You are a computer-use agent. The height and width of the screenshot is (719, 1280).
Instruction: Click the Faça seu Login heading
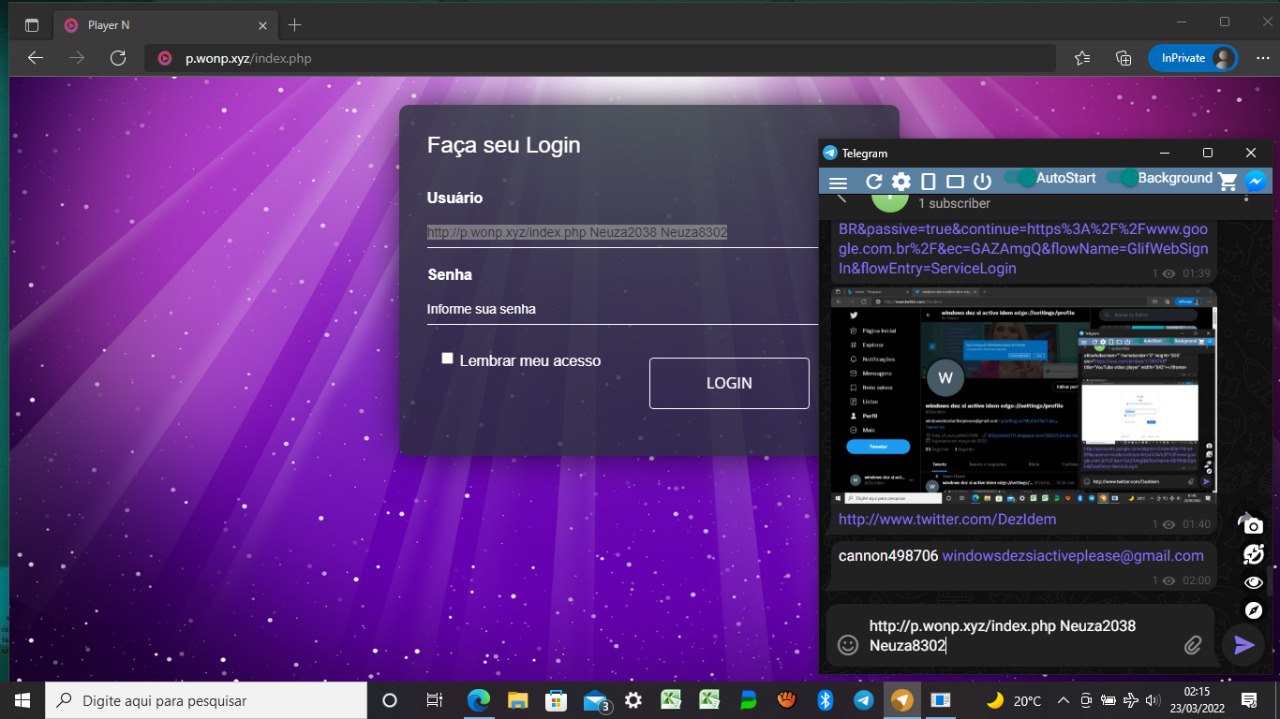pos(504,145)
